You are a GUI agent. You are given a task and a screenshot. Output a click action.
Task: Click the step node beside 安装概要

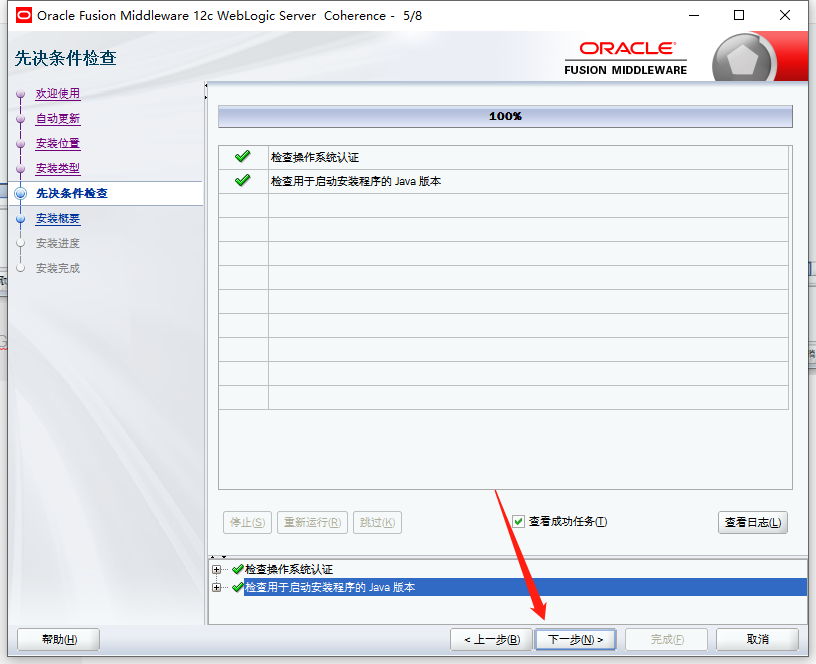click(x=19, y=218)
